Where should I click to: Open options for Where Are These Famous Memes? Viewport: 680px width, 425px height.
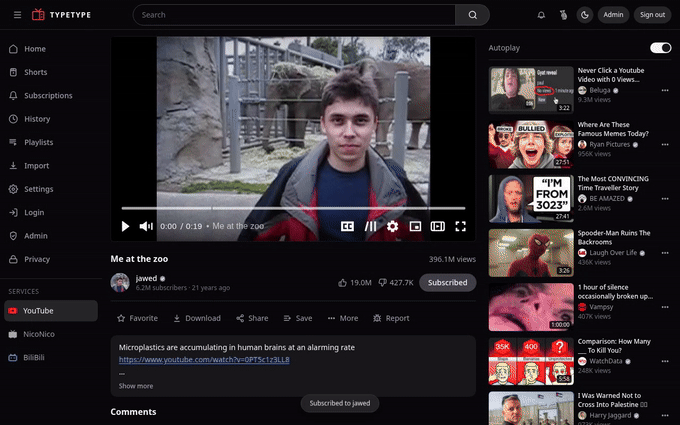(665, 145)
